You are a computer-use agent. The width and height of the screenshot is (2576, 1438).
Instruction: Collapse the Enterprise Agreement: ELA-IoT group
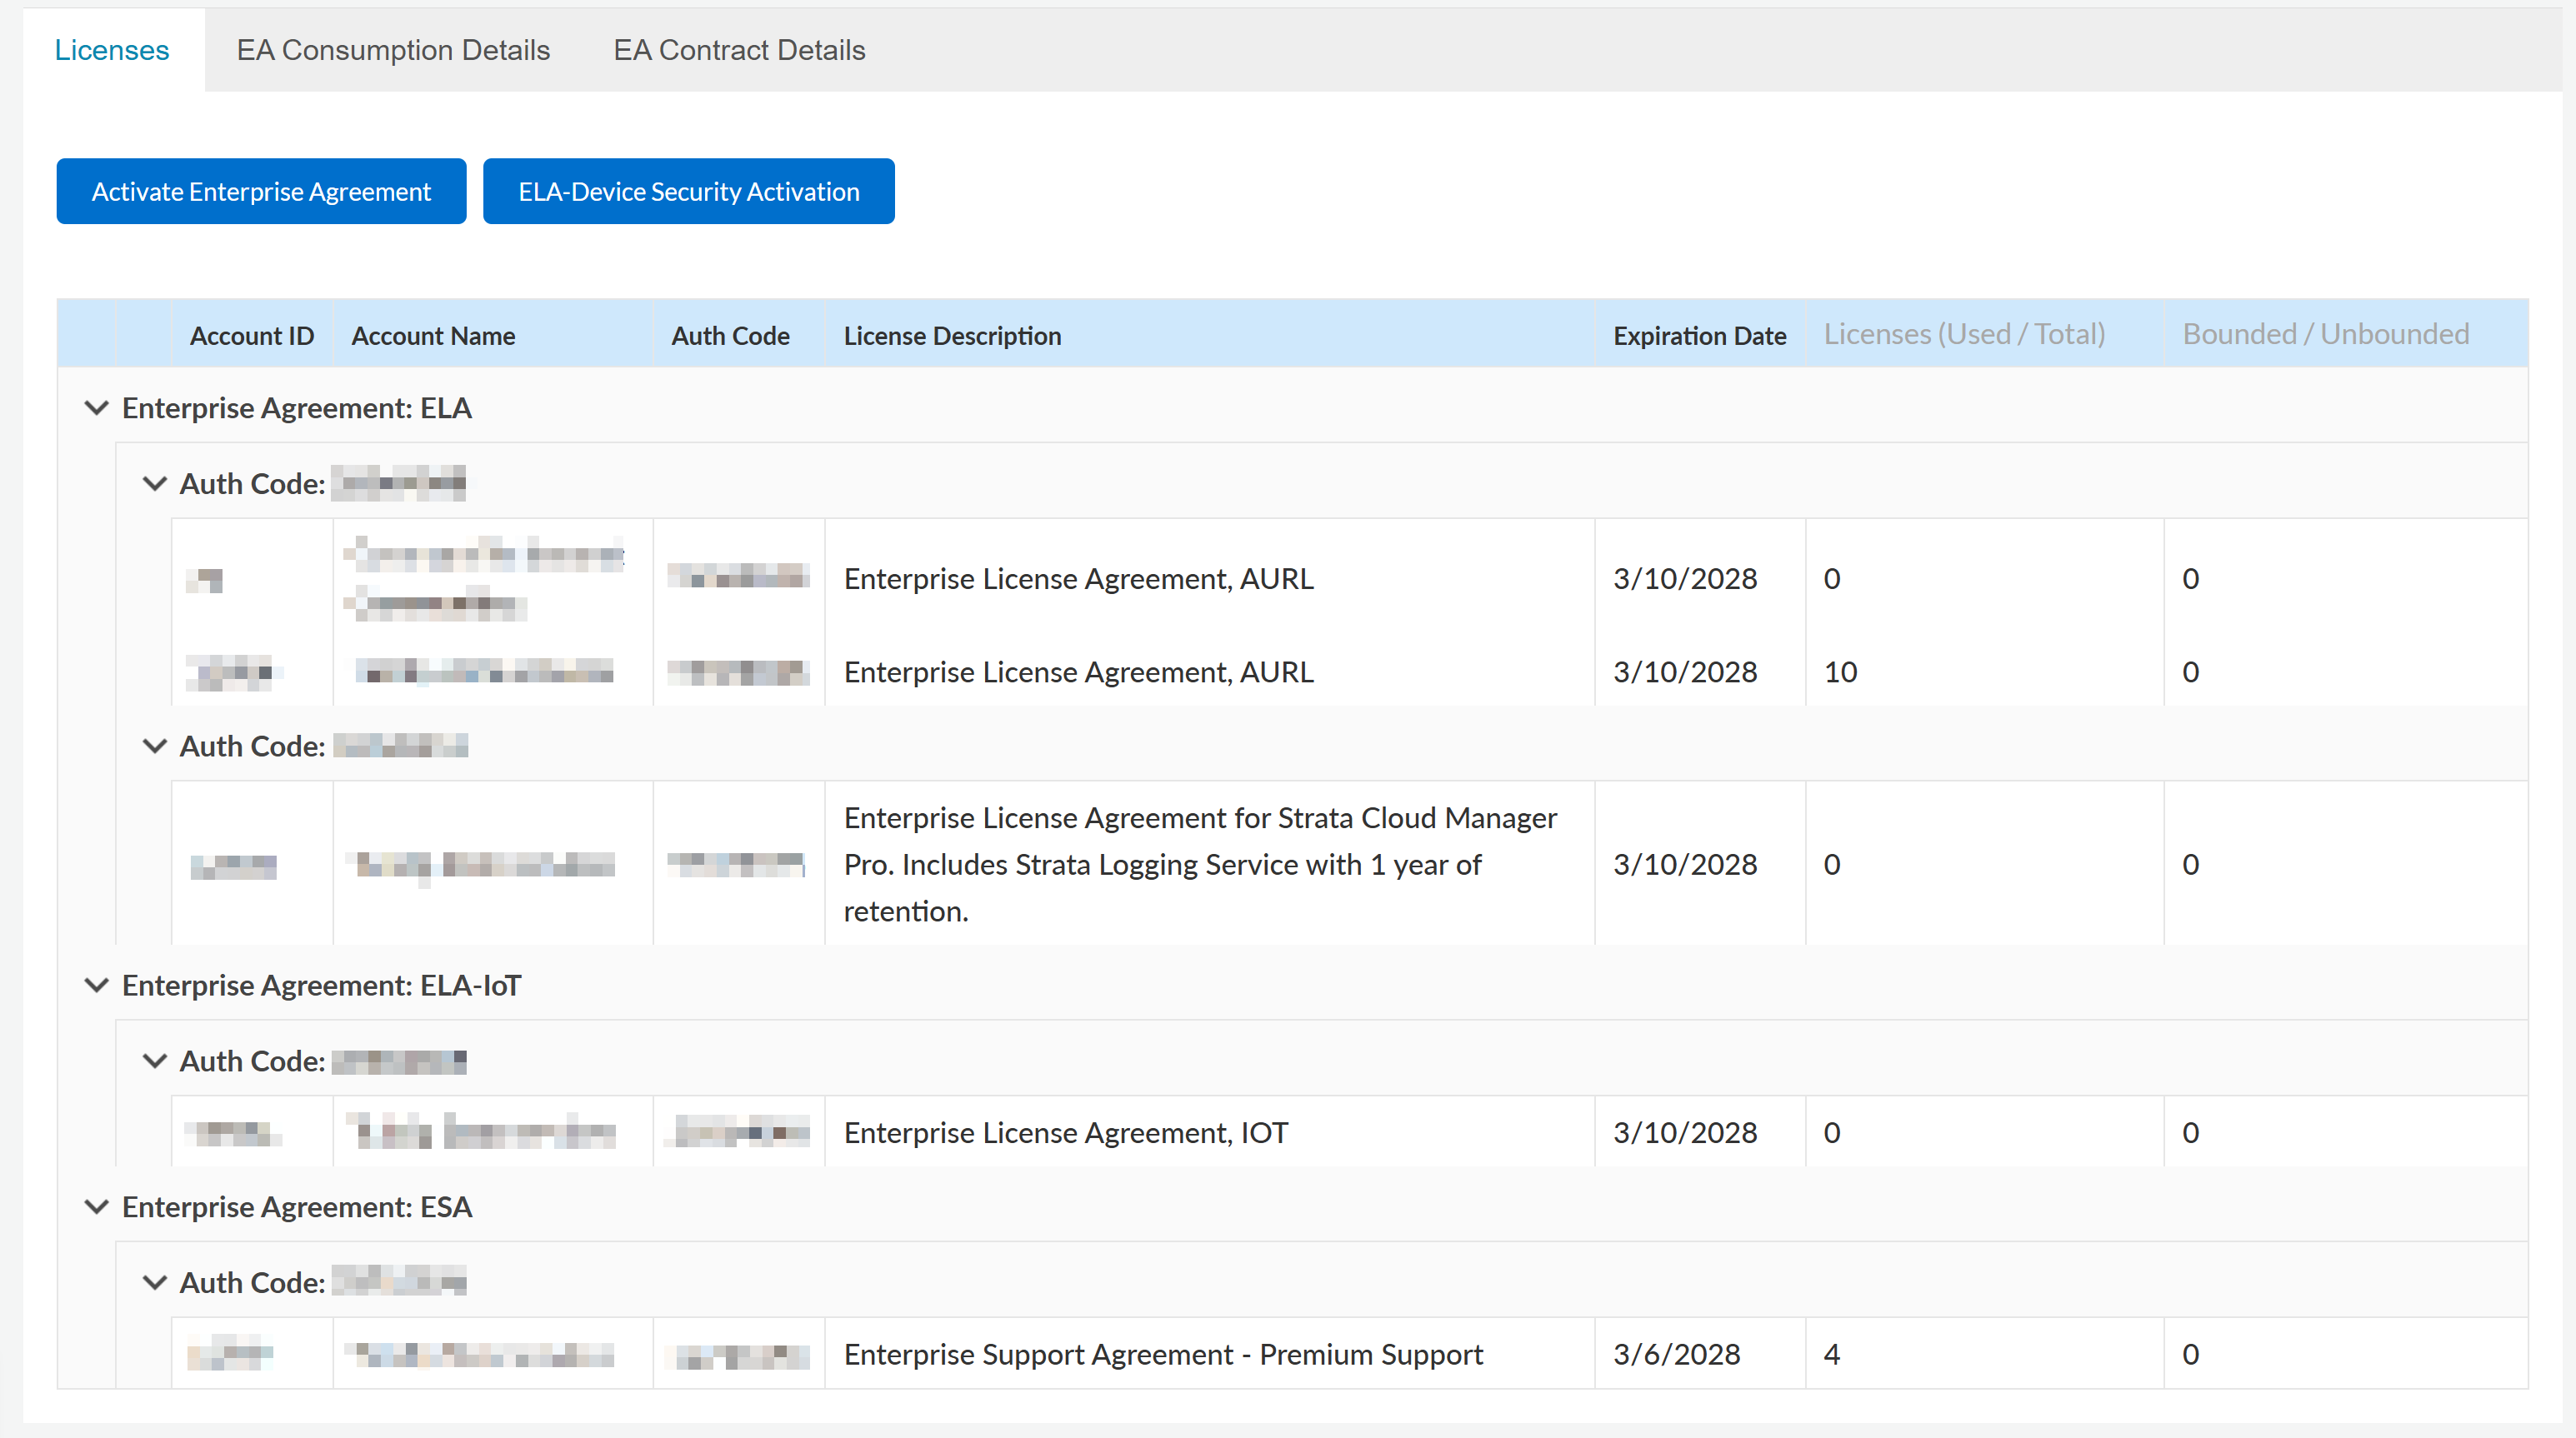pyautogui.click(x=96, y=985)
